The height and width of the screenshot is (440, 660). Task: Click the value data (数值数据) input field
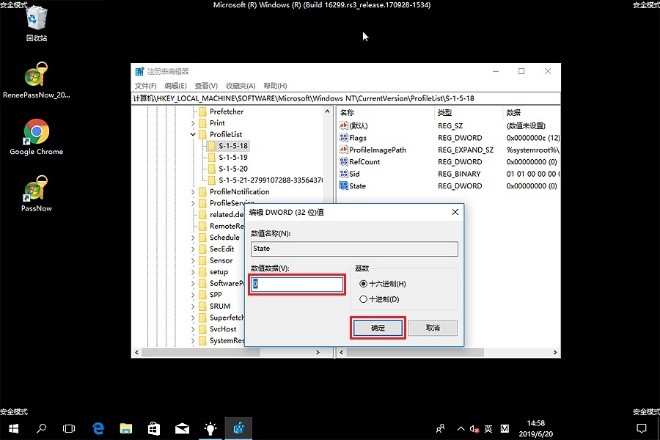coord(297,284)
